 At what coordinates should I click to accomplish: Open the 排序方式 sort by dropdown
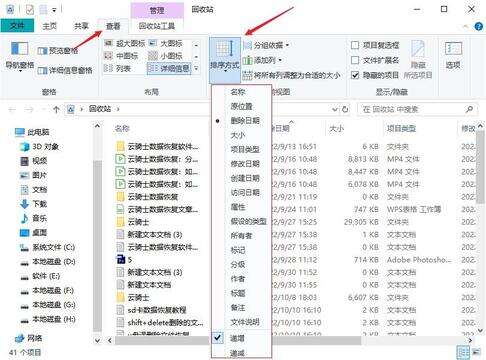pos(225,60)
